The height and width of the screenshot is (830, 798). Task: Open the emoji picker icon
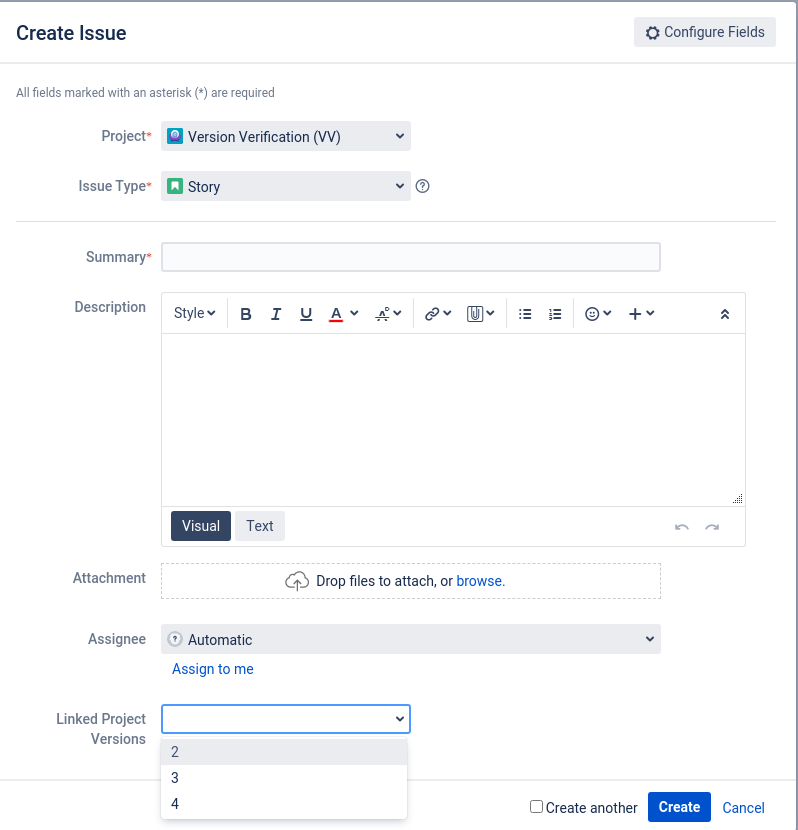point(592,314)
